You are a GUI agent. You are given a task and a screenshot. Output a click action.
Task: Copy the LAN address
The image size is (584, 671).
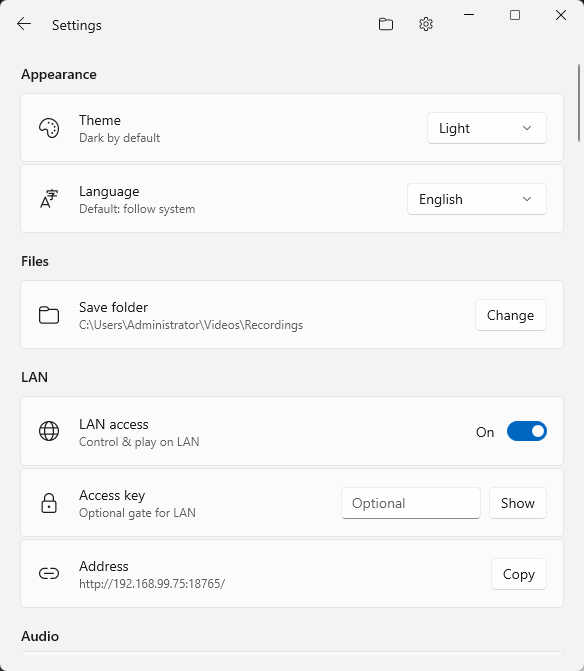tap(519, 574)
